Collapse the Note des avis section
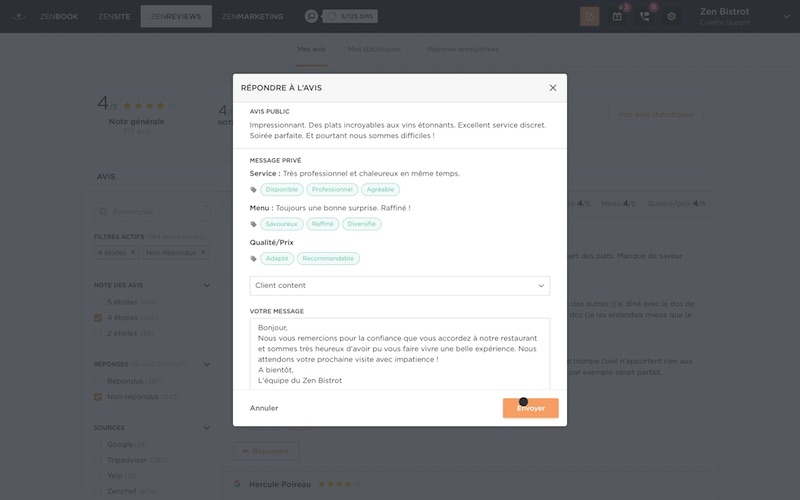Viewport: 800px width, 500px height. pyautogui.click(x=206, y=285)
